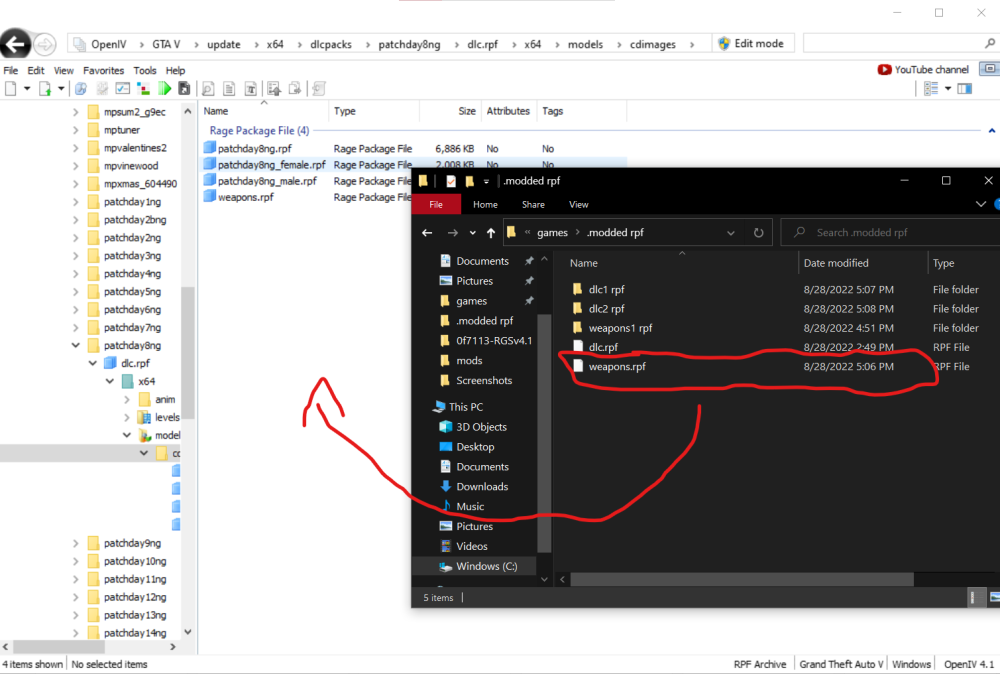Click the OpenIV back navigation arrow
The height and width of the screenshot is (674, 1000).
(15, 45)
